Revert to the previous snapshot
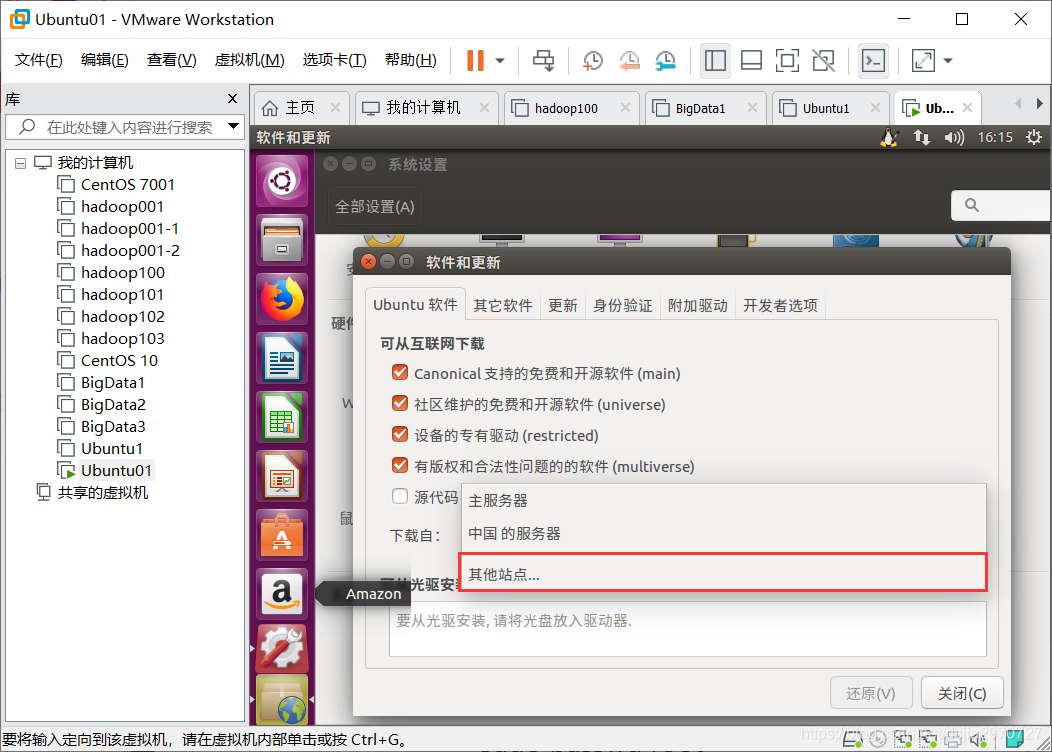 pos(629,60)
